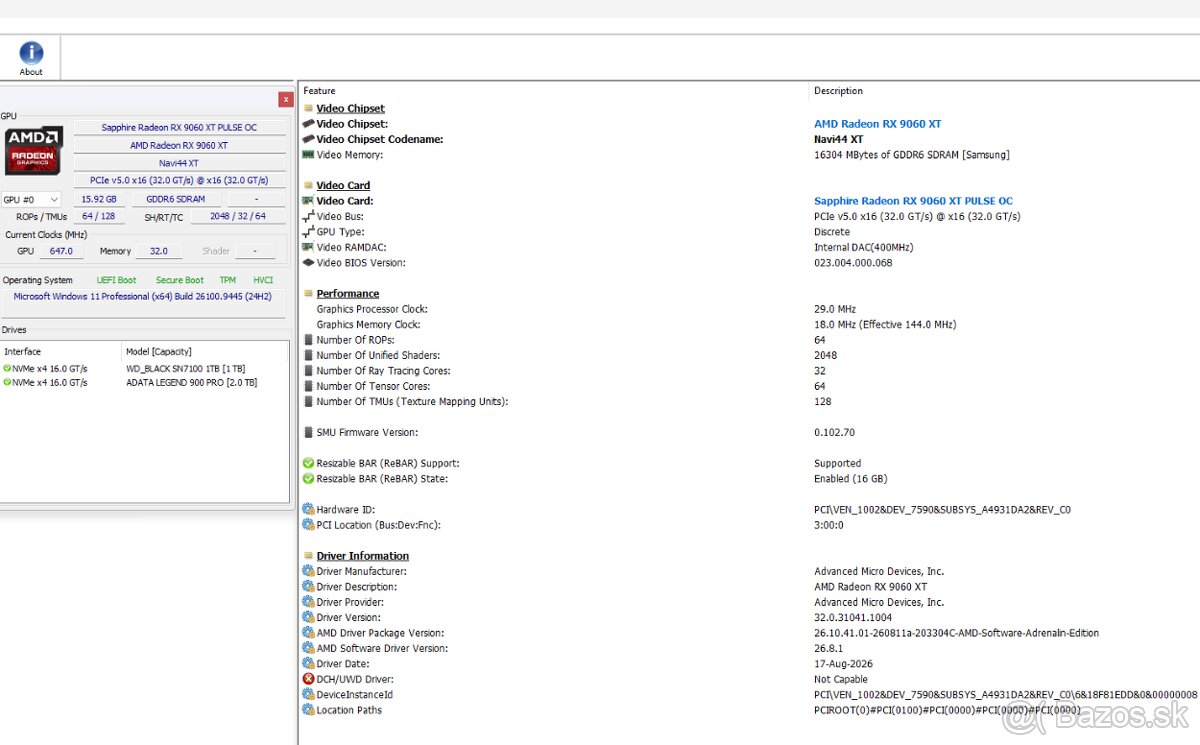Select the Video Memory feature row
1200x745 pixels.
tap(750, 155)
